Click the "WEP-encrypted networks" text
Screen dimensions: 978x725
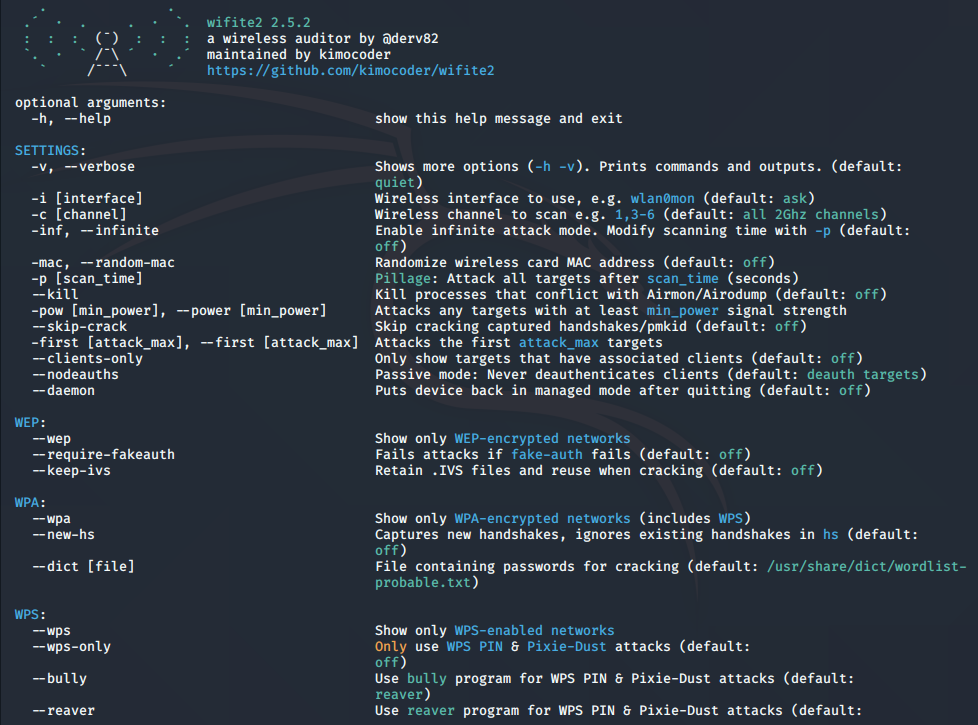tap(542, 439)
